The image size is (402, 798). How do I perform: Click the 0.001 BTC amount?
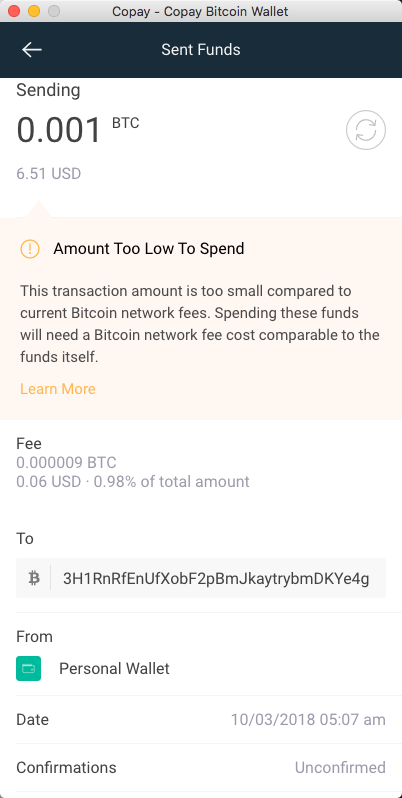point(77,130)
